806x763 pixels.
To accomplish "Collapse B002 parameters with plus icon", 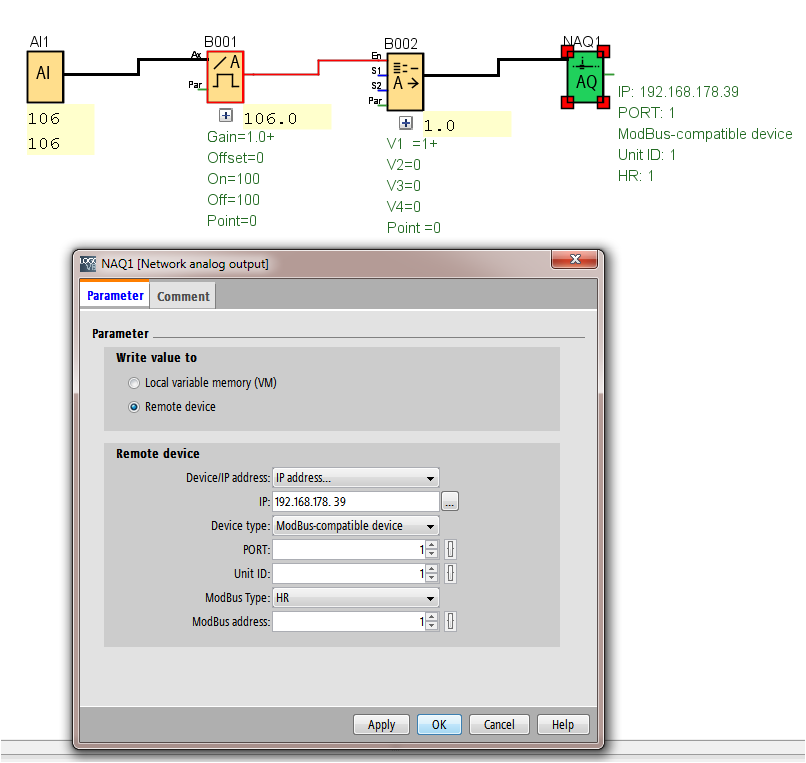I will [x=406, y=123].
